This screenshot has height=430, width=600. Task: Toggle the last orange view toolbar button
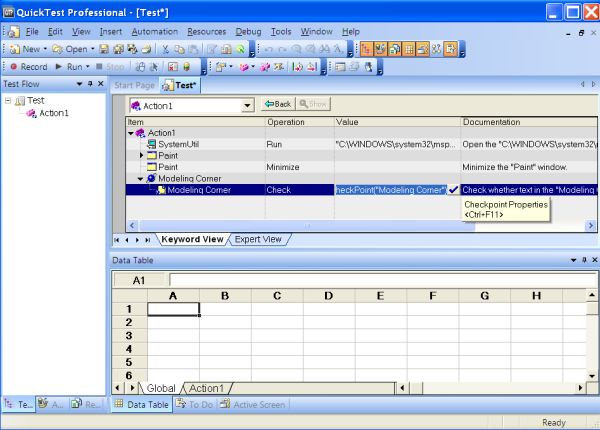pos(450,49)
